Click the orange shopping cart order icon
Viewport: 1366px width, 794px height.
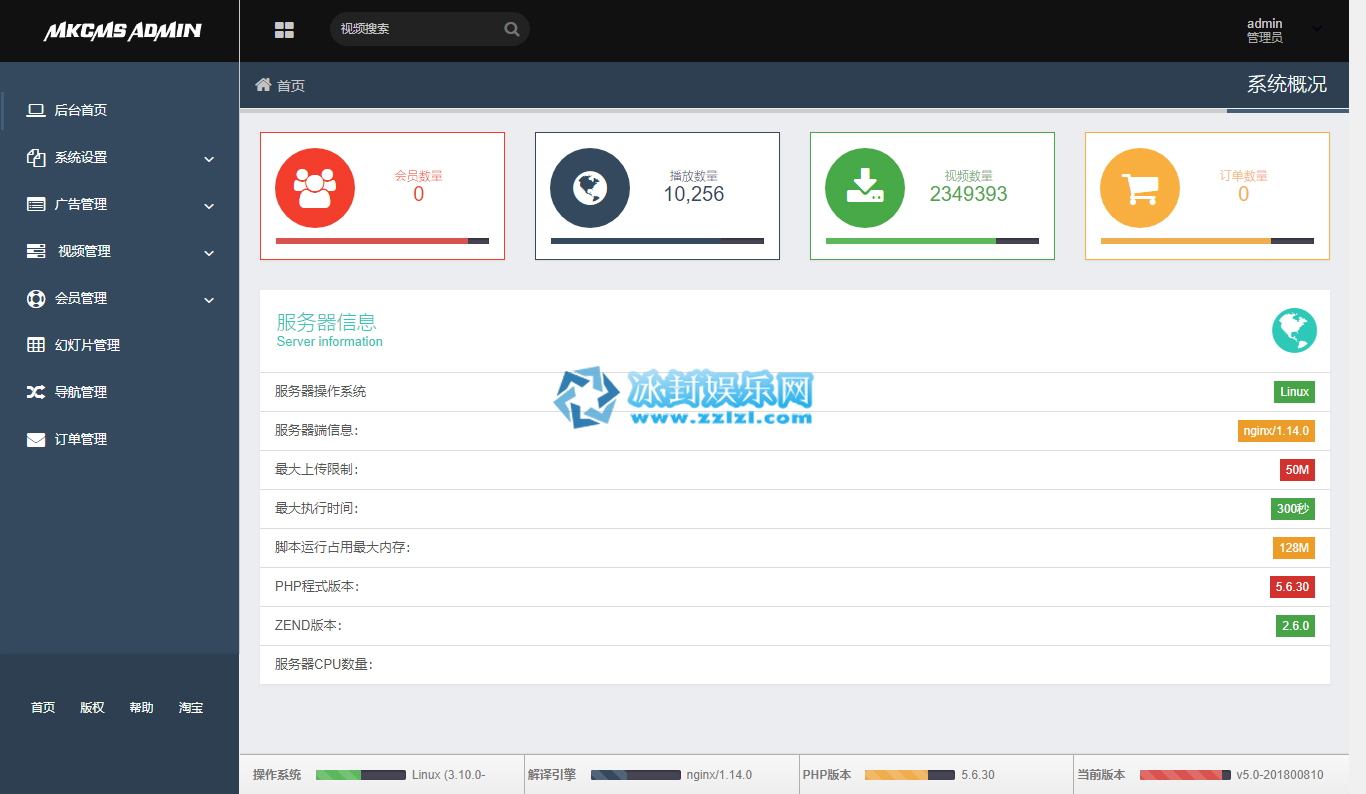[x=1139, y=188]
